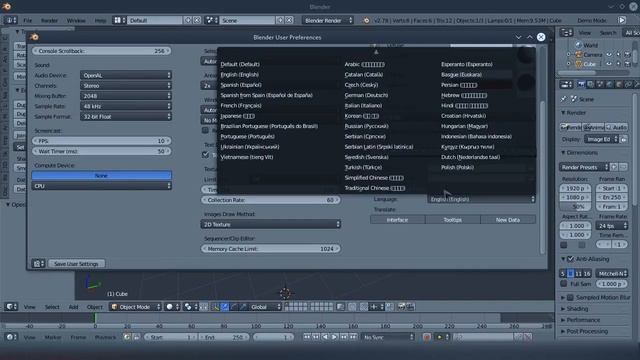
Task: Click the Camera object icon in outliner
Action: point(578,54)
